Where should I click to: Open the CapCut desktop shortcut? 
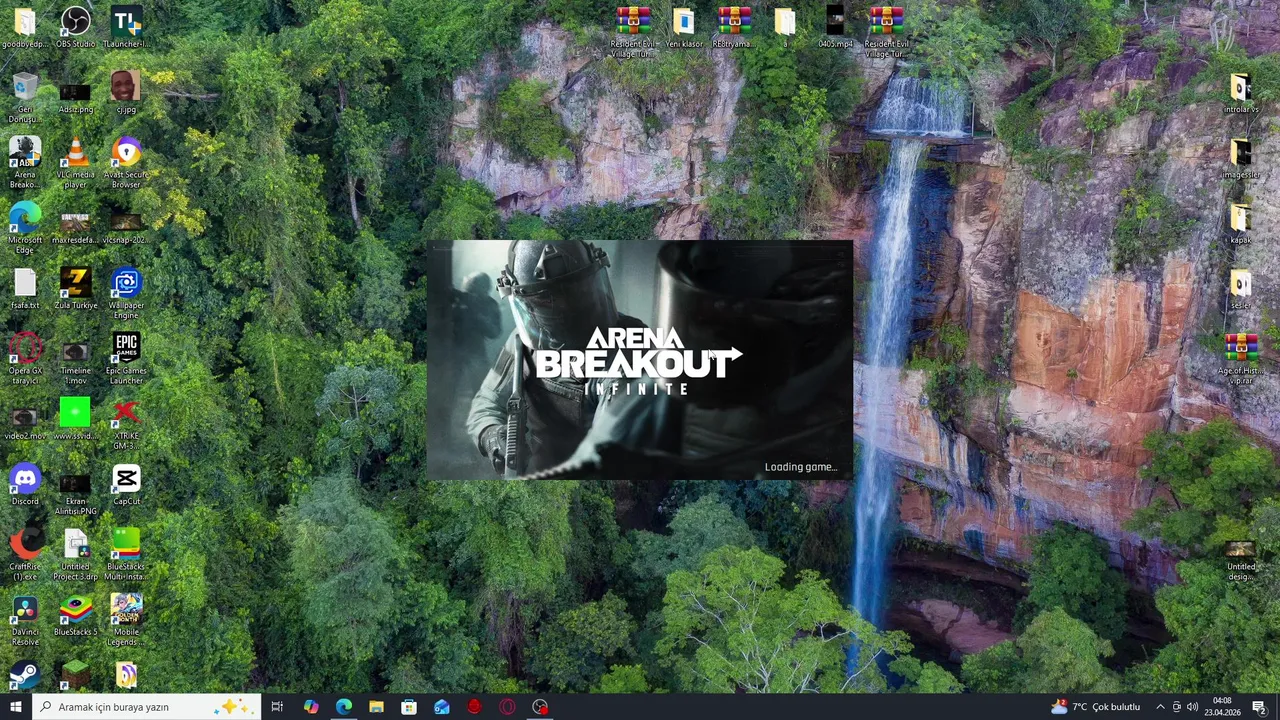126,484
